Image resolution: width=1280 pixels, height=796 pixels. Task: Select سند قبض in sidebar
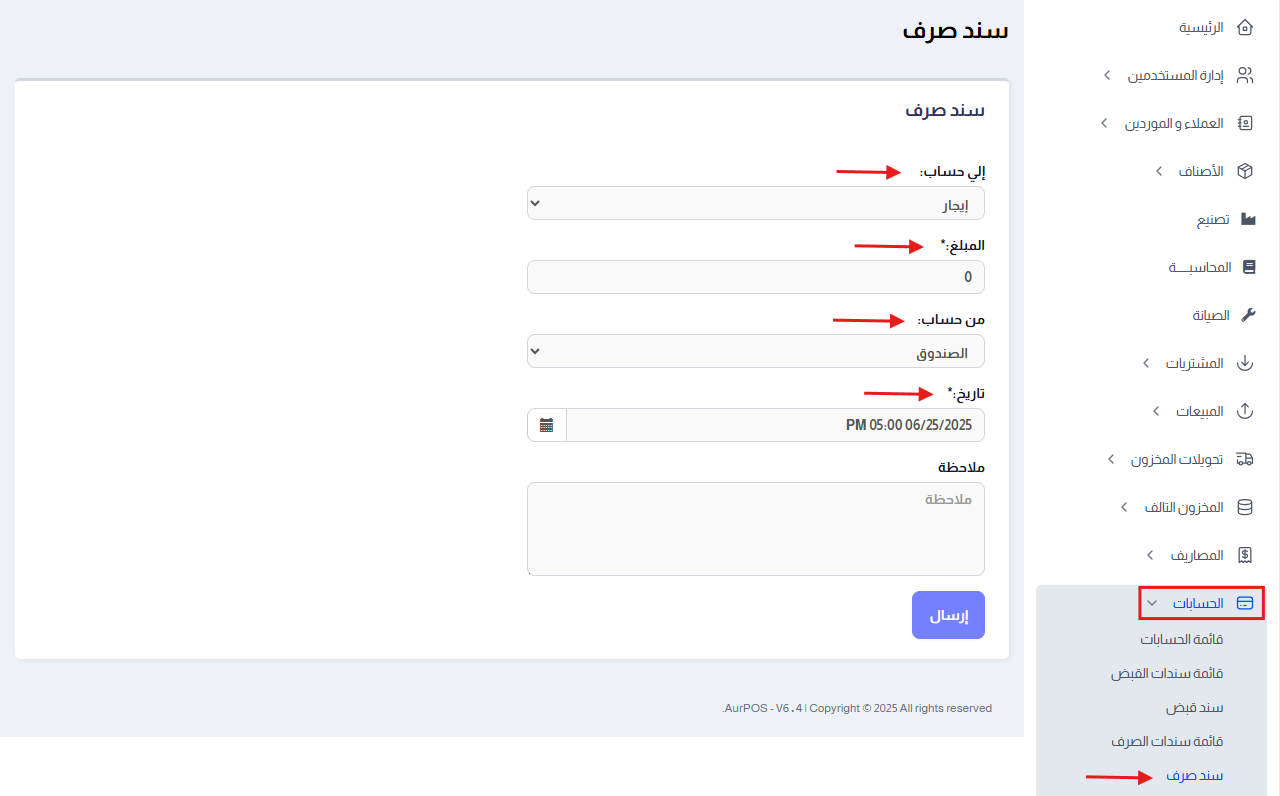click(1194, 708)
